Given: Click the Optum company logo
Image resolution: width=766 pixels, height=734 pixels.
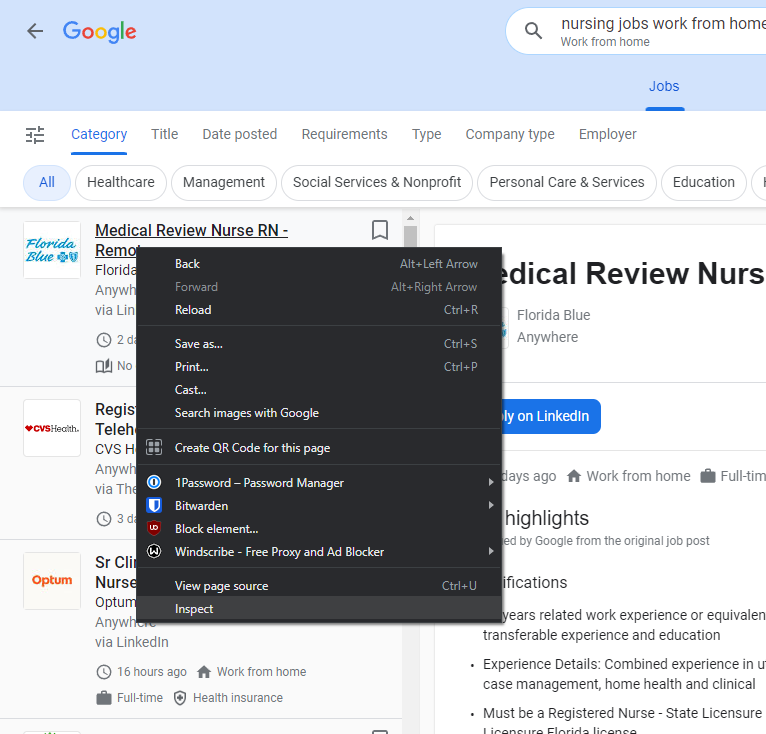Looking at the screenshot, I should [x=52, y=581].
